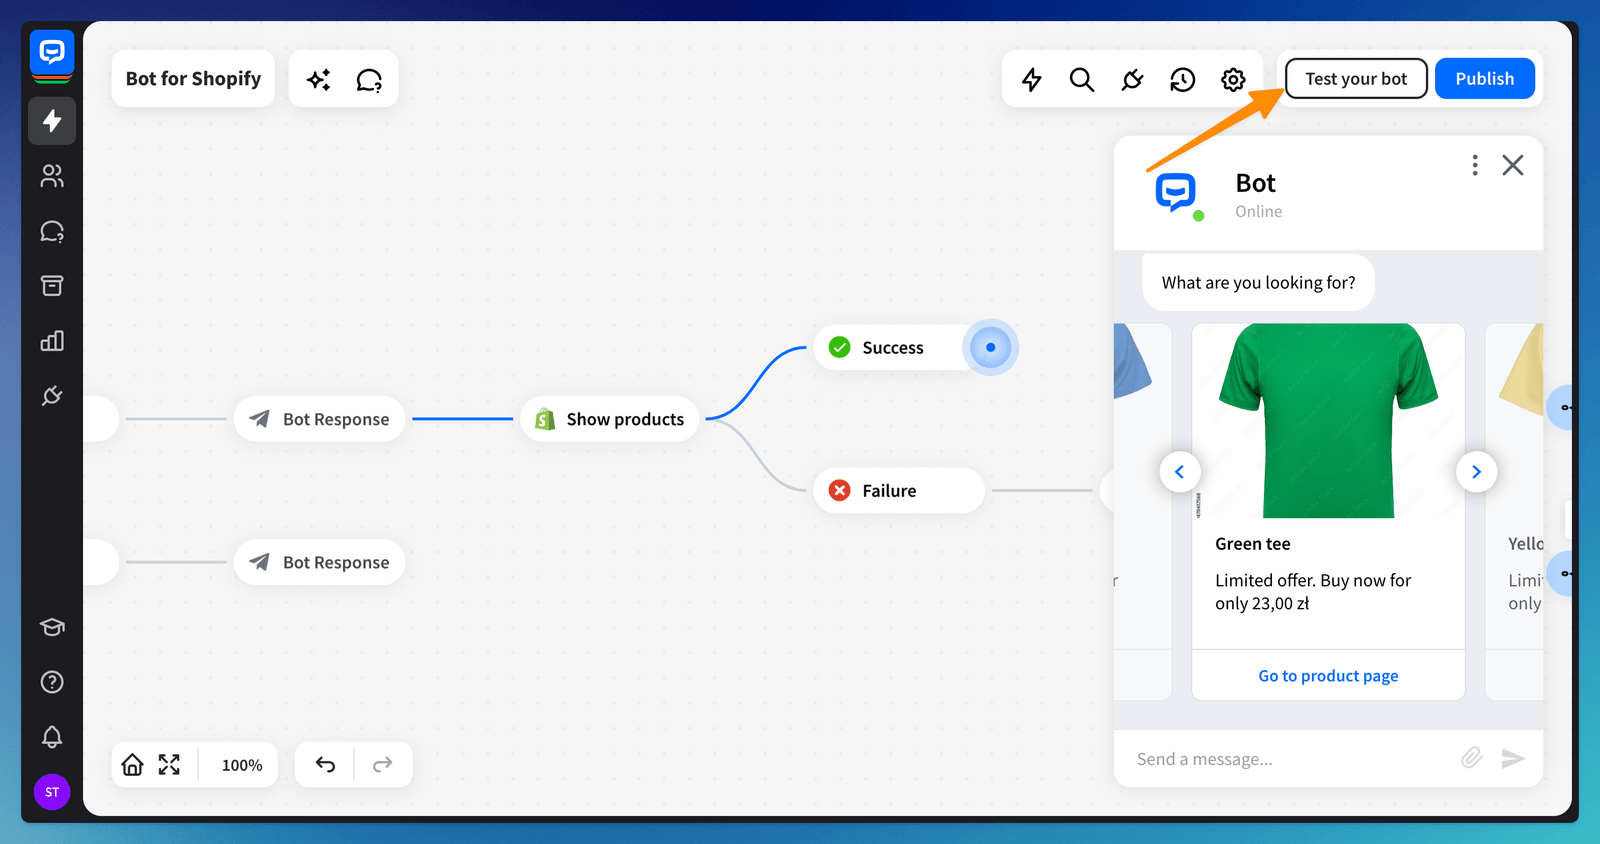Image resolution: width=1600 pixels, height=844 pixels.
Task: Click the Green tee product image
Action: 1328,420
